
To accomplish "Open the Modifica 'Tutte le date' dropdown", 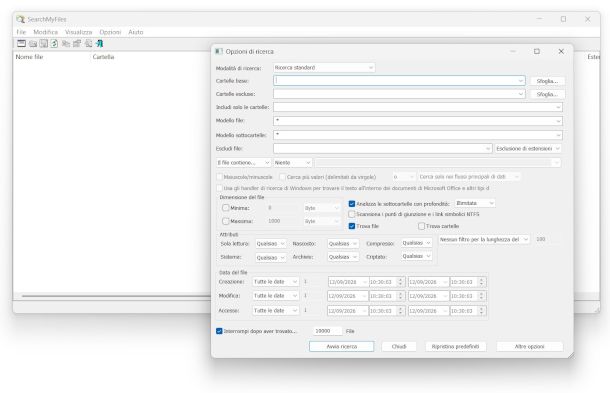I will coord(275,296).
